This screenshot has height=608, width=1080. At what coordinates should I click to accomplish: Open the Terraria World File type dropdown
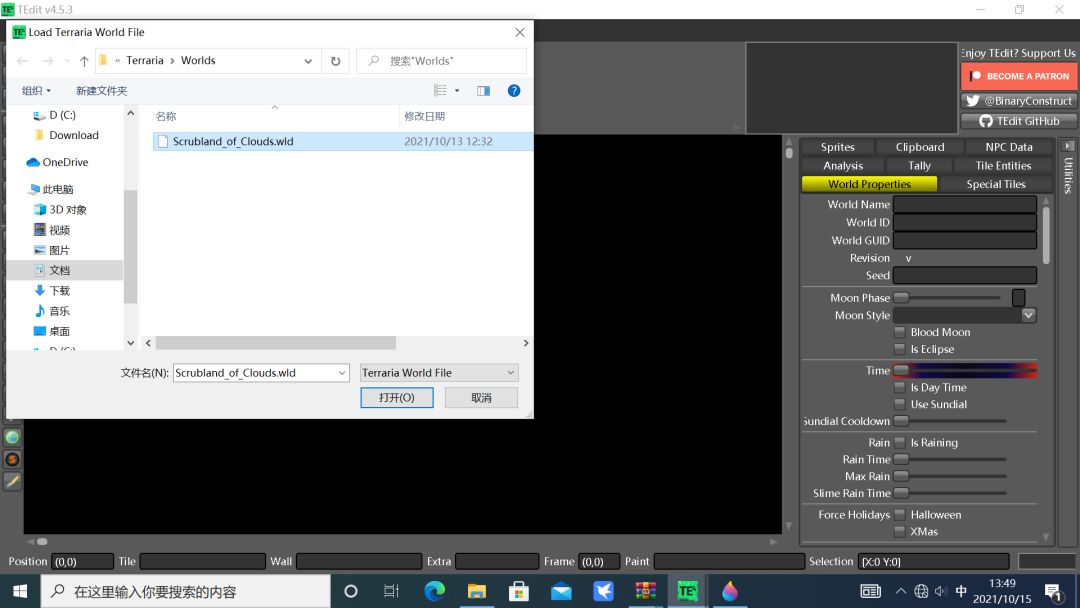[439, 373]
